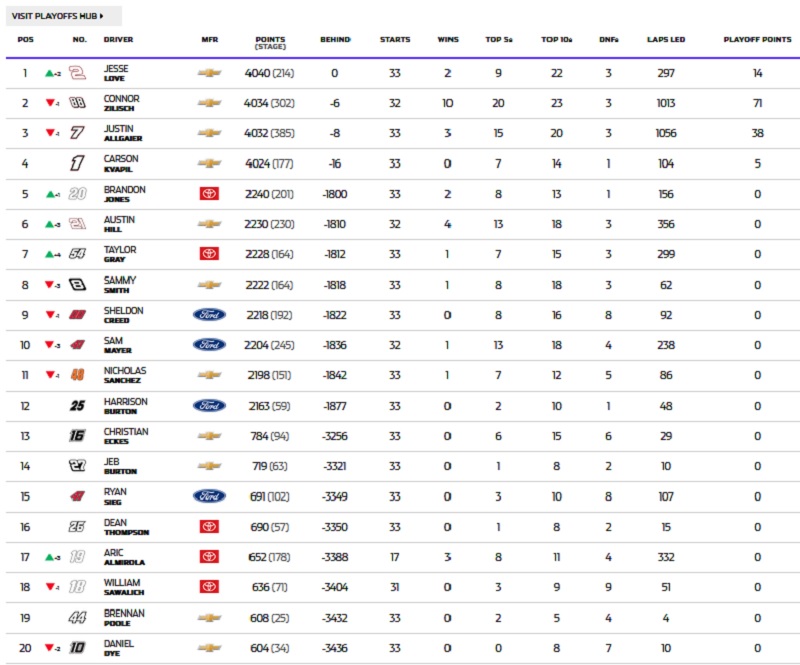Click the Chevrolet logo in Jesse Love's row

pyautogui.click(x=209, y=73)
